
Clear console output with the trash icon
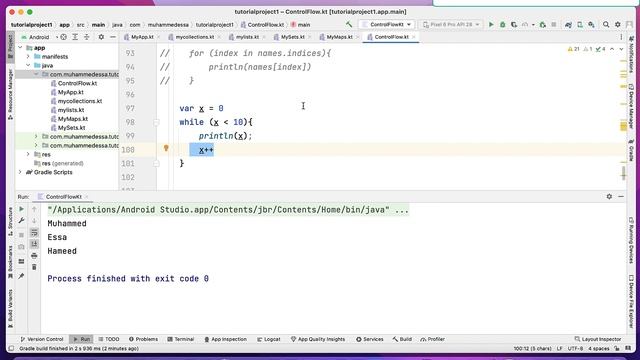pos(34,267)
